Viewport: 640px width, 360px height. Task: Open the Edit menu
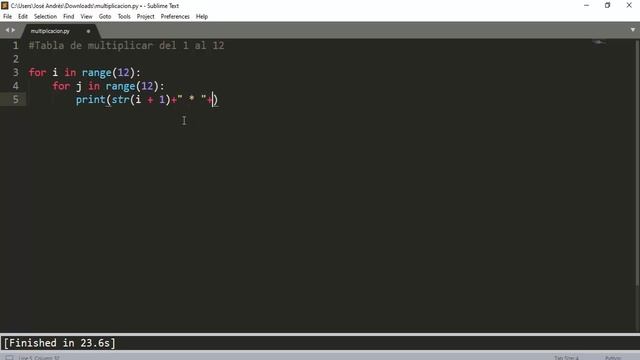click(23, 16)
